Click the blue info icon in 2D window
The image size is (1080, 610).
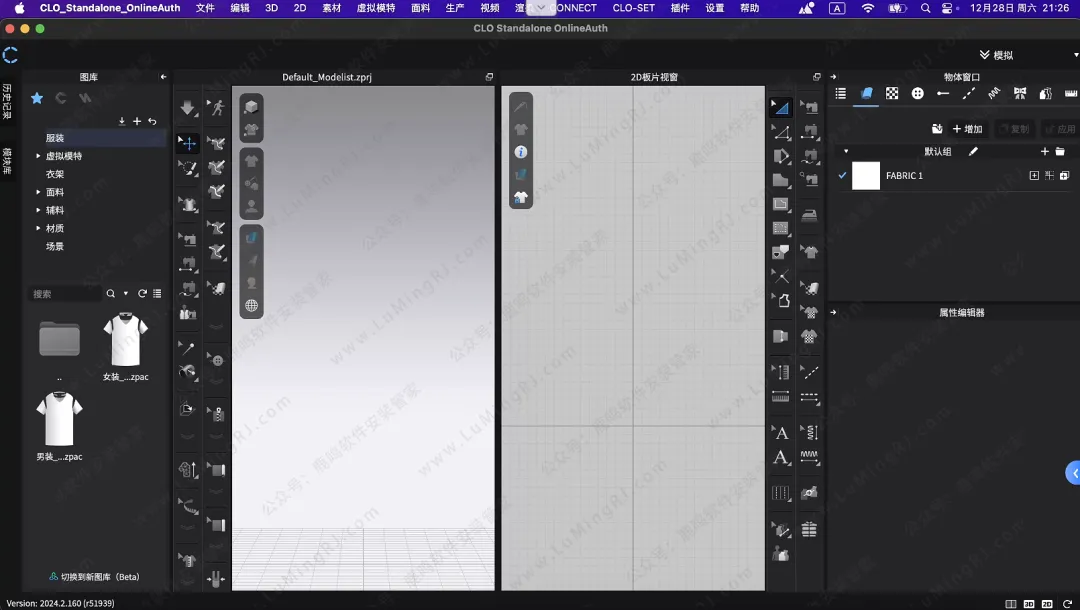(520, 152)
